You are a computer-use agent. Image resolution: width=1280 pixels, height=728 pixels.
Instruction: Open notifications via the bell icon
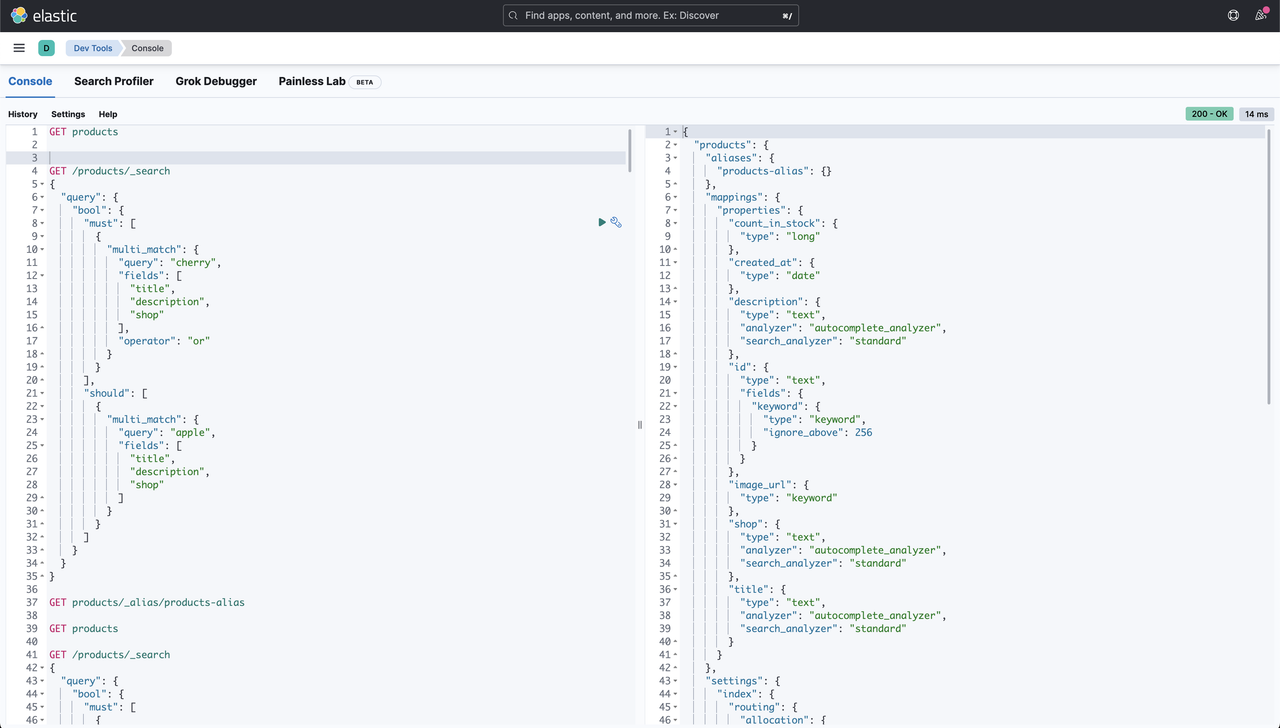[x=1261, y=14]
